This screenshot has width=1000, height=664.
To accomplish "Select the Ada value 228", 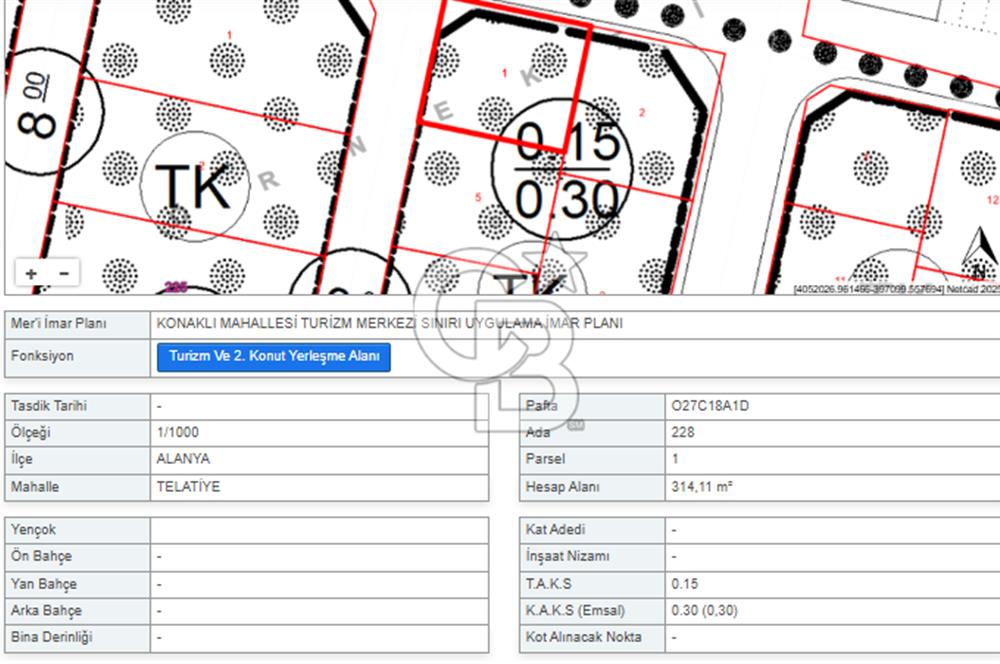I will click(683, 432).
